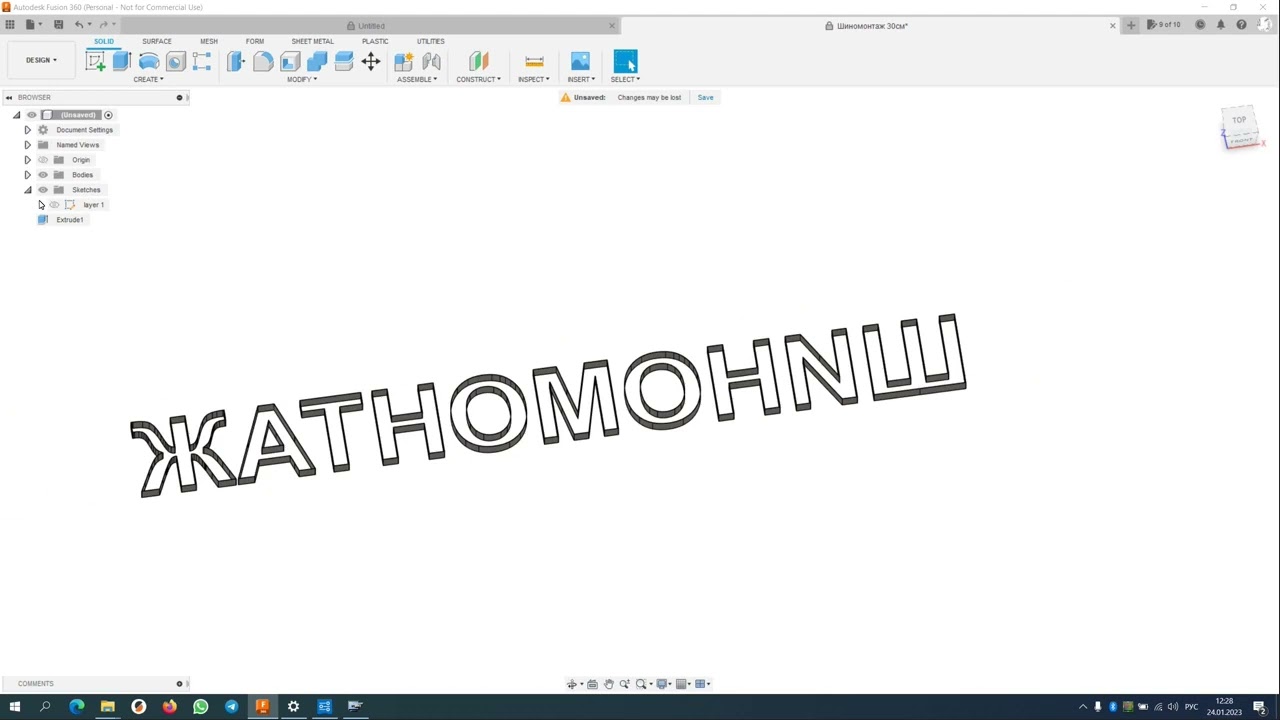This screenshot has height=720, width=1280.
Task: Toggle visibility of the Unsaved root component
Action: [x=32, y=115]
